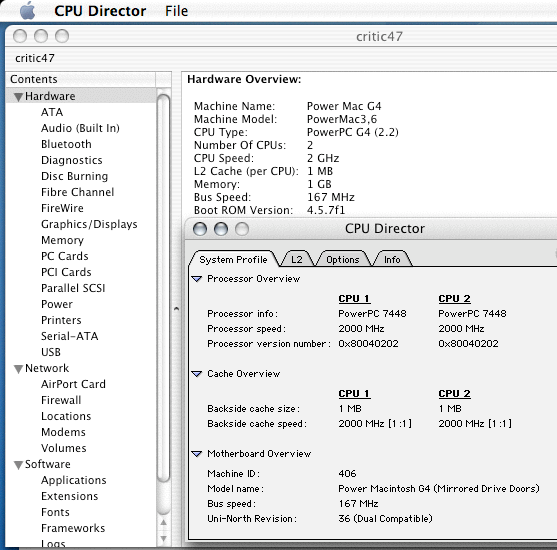Click the CPU 1 heading in Cache Overview

(x=355, y=394)
